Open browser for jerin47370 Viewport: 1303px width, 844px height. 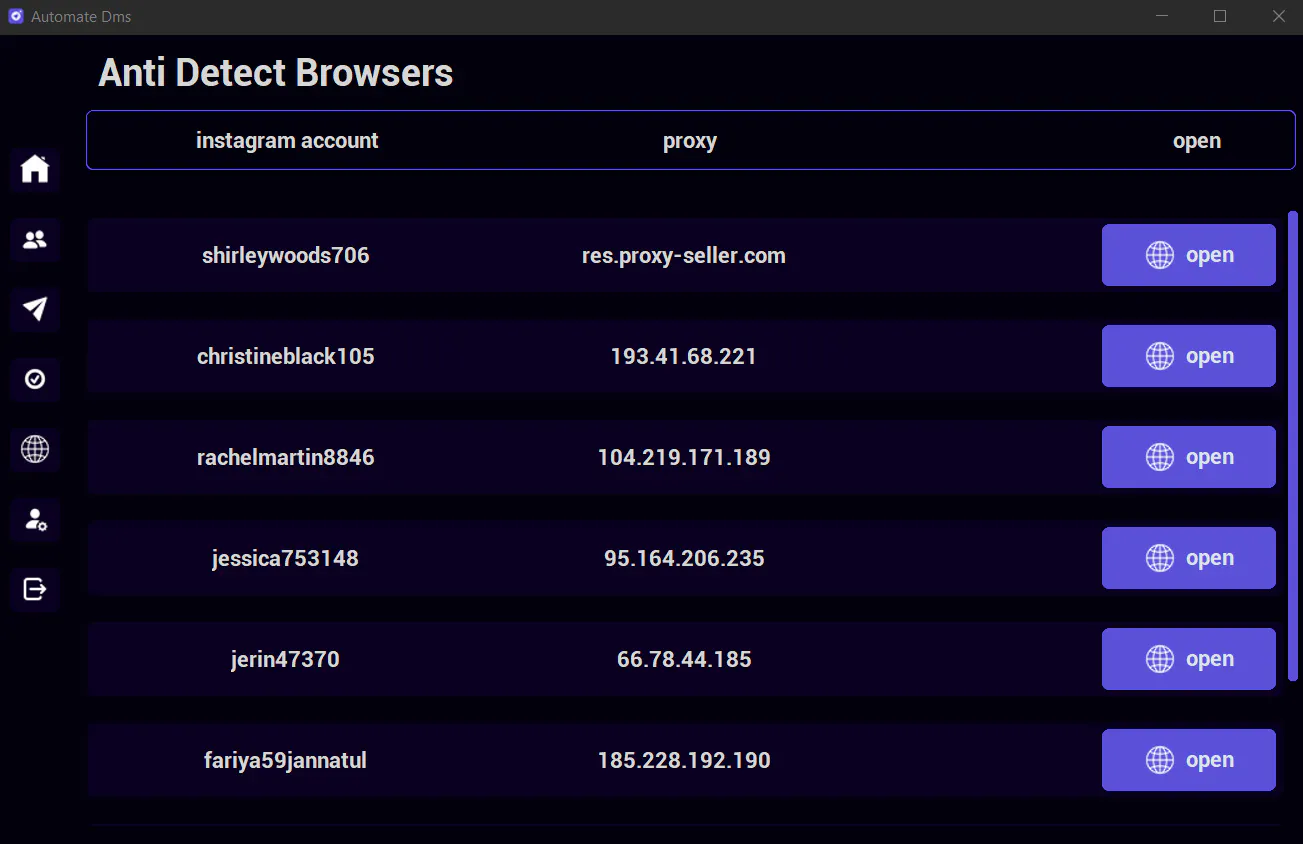tap(1188, 659)
